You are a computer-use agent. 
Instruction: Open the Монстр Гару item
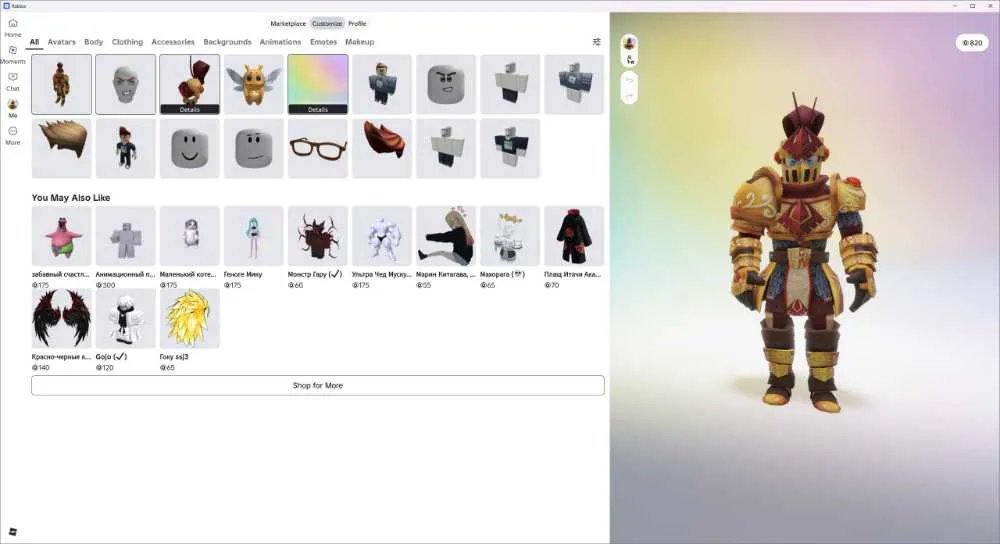click(318, 236)
